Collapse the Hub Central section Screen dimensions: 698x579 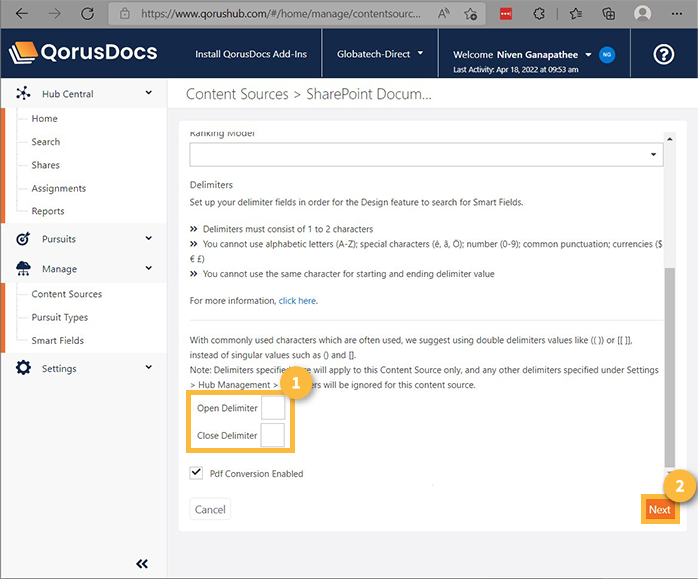pos(148,93)
